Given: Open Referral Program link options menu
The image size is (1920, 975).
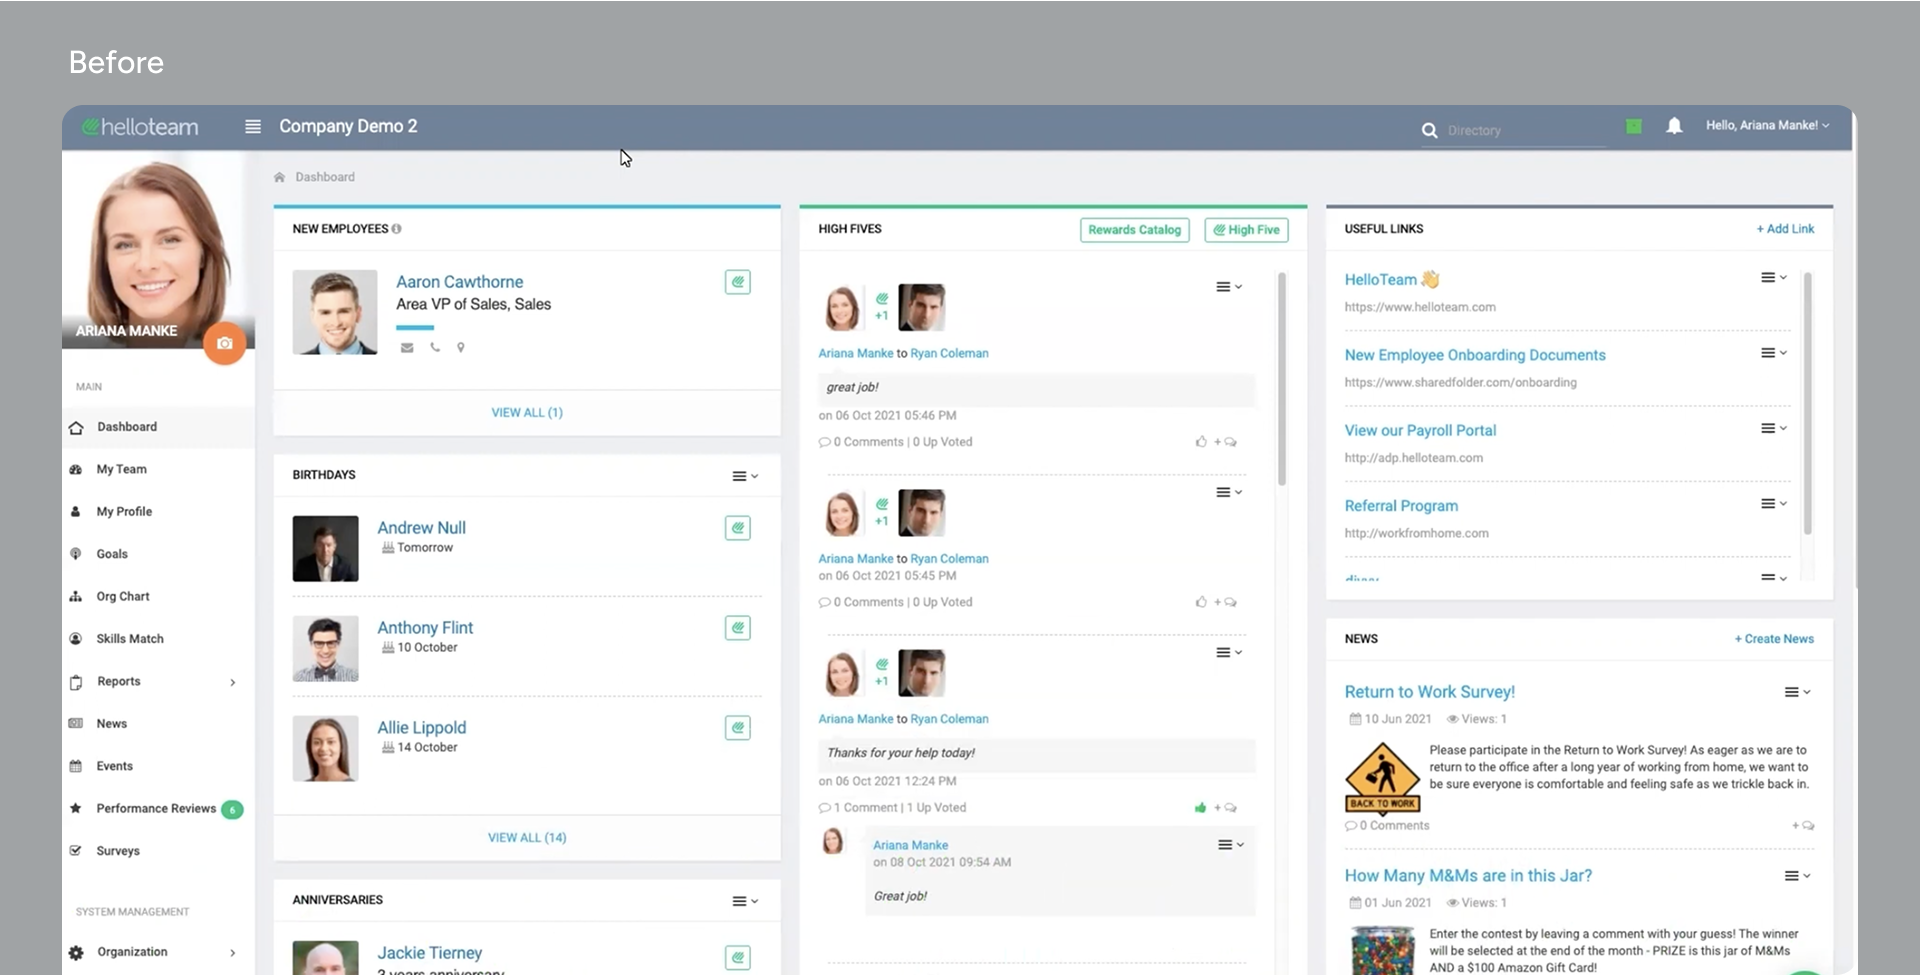Looking at the screenshot, I should tap(1774, 503).
